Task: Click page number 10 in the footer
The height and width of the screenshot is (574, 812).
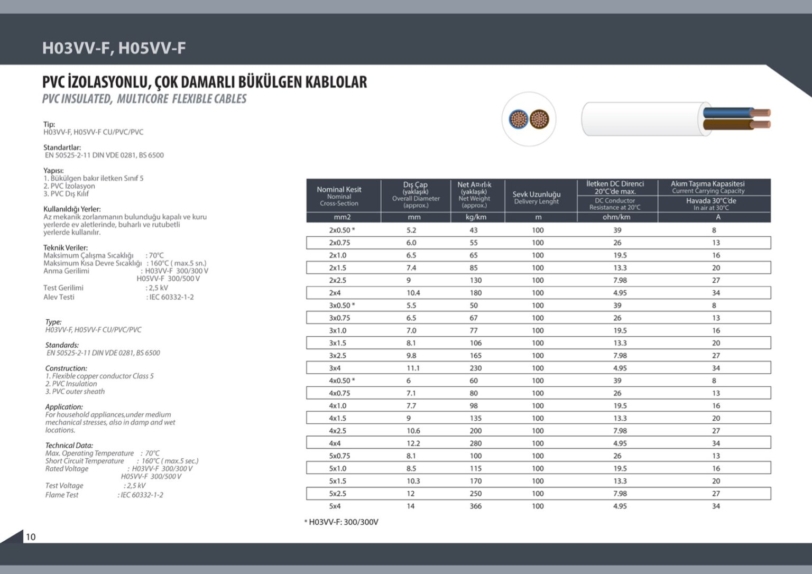Action: click(31, 537)
